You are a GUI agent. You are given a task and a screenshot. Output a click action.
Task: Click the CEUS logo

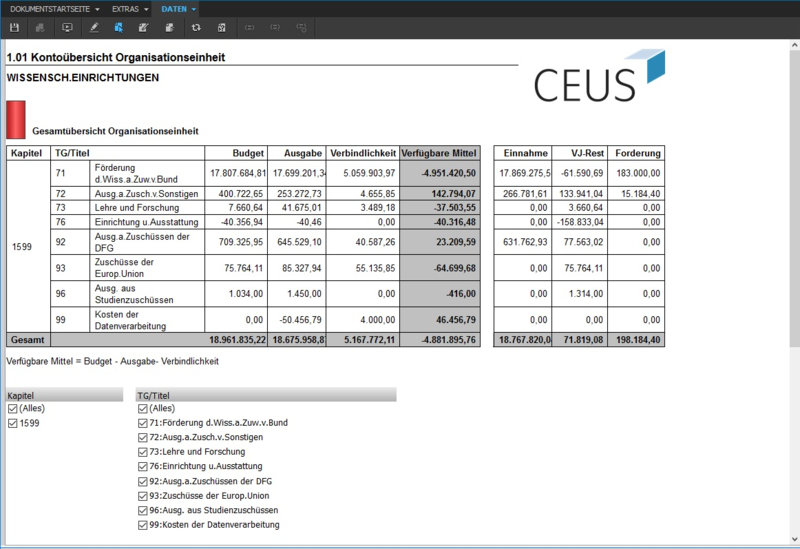(x=598, y=80)
